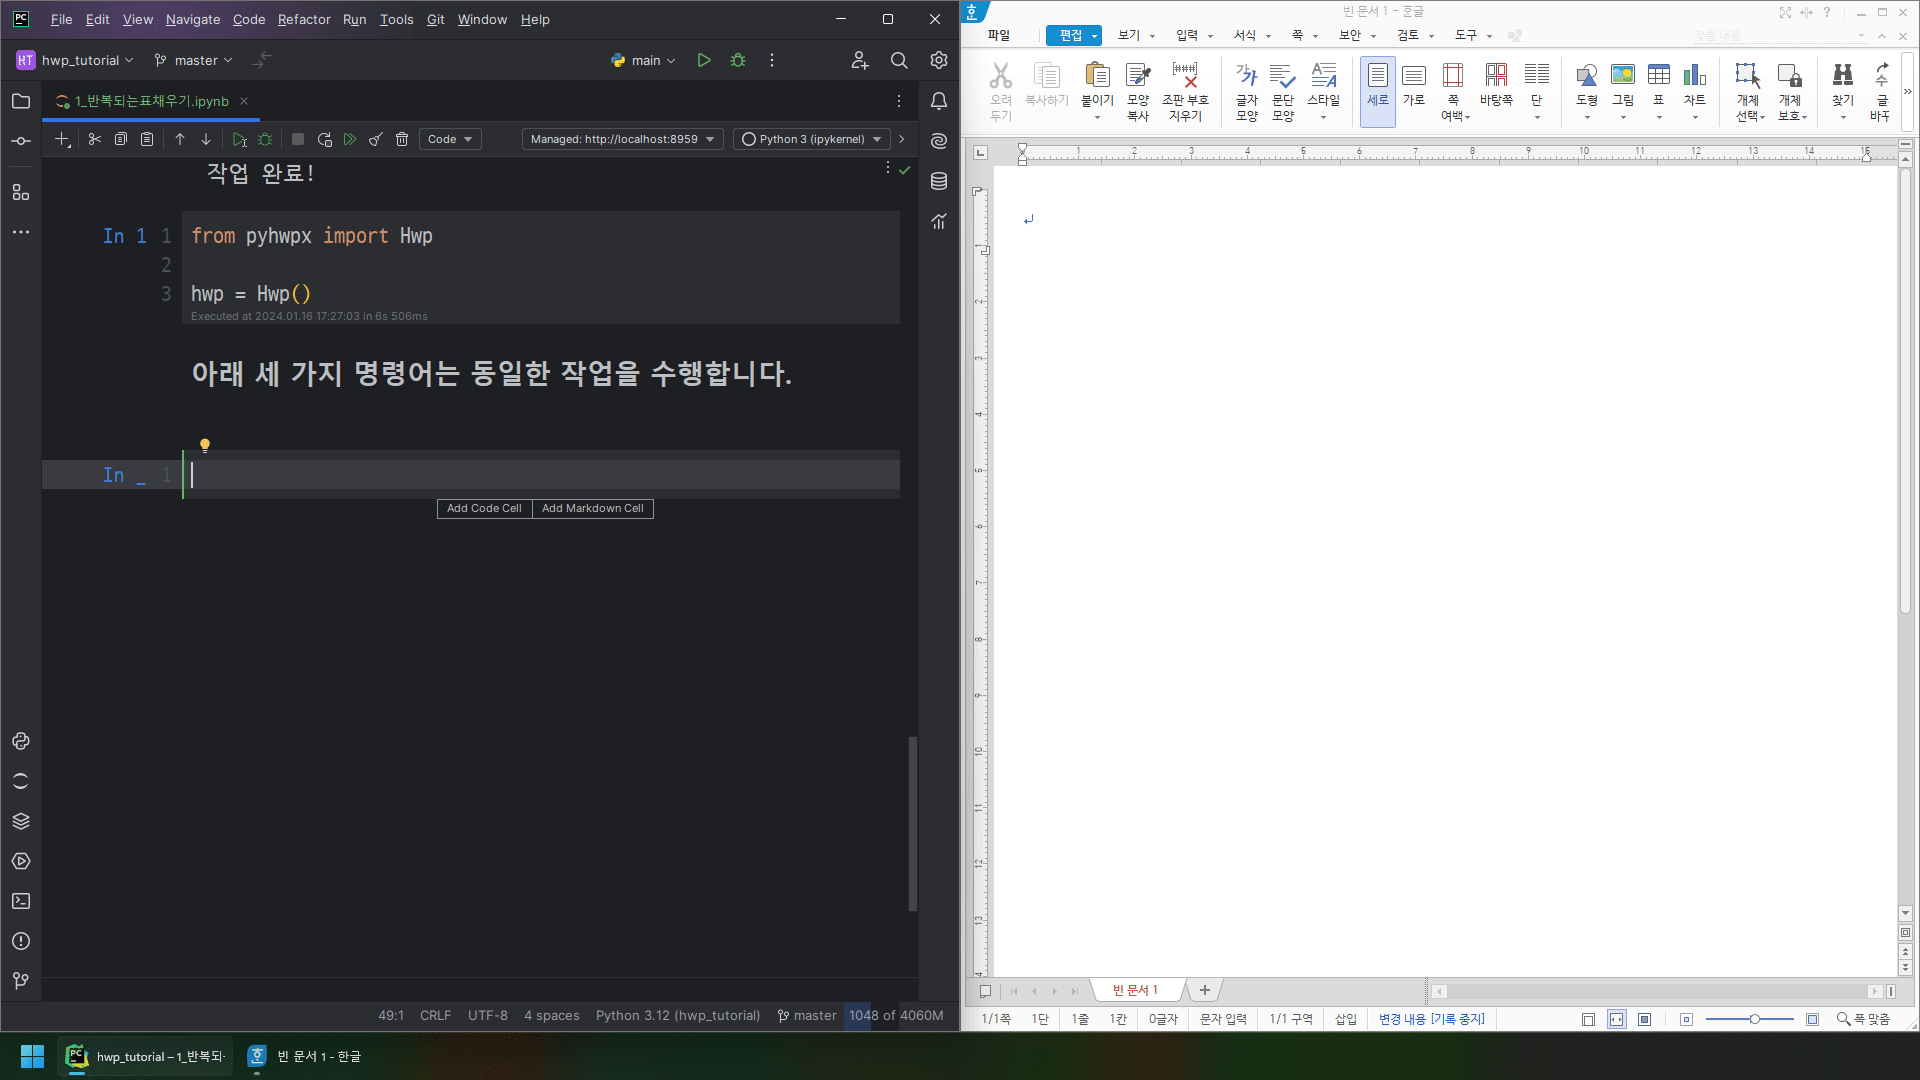1920x1080 pixels.
Task: Open the master branch dropdown
Action: (194, 61)
